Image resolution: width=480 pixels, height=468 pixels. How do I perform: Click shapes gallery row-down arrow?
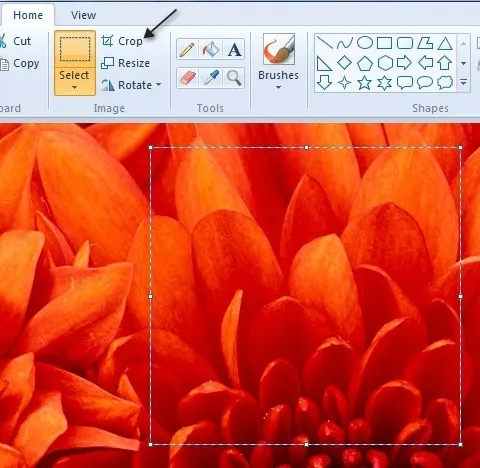click(463, 63)
